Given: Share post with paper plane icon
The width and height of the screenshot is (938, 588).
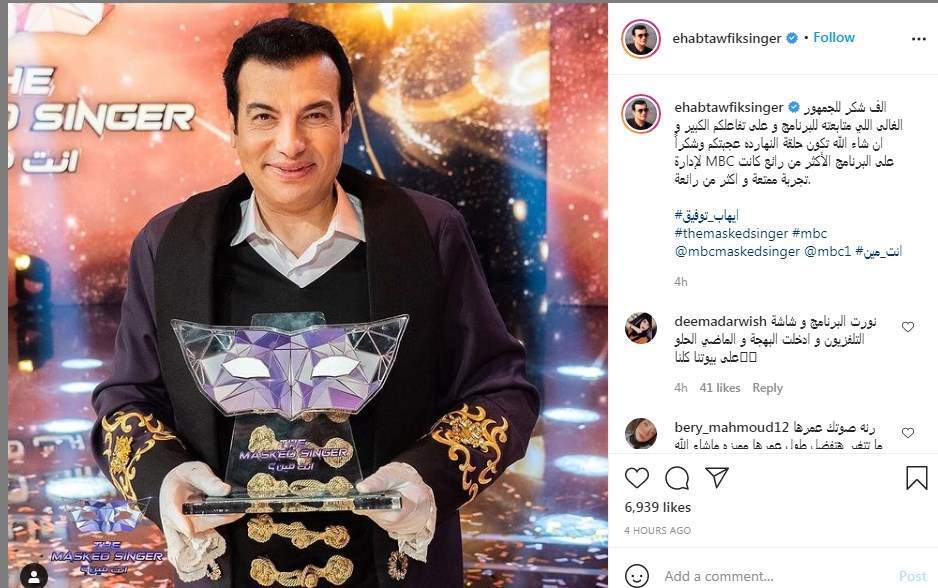Looking at the screenshot, I should coord(717,477).
